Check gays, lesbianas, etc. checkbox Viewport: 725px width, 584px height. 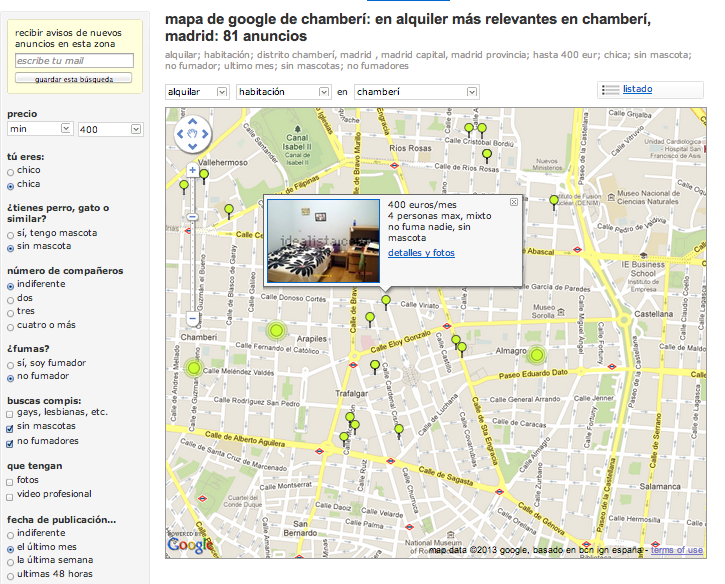click(10, 414)
